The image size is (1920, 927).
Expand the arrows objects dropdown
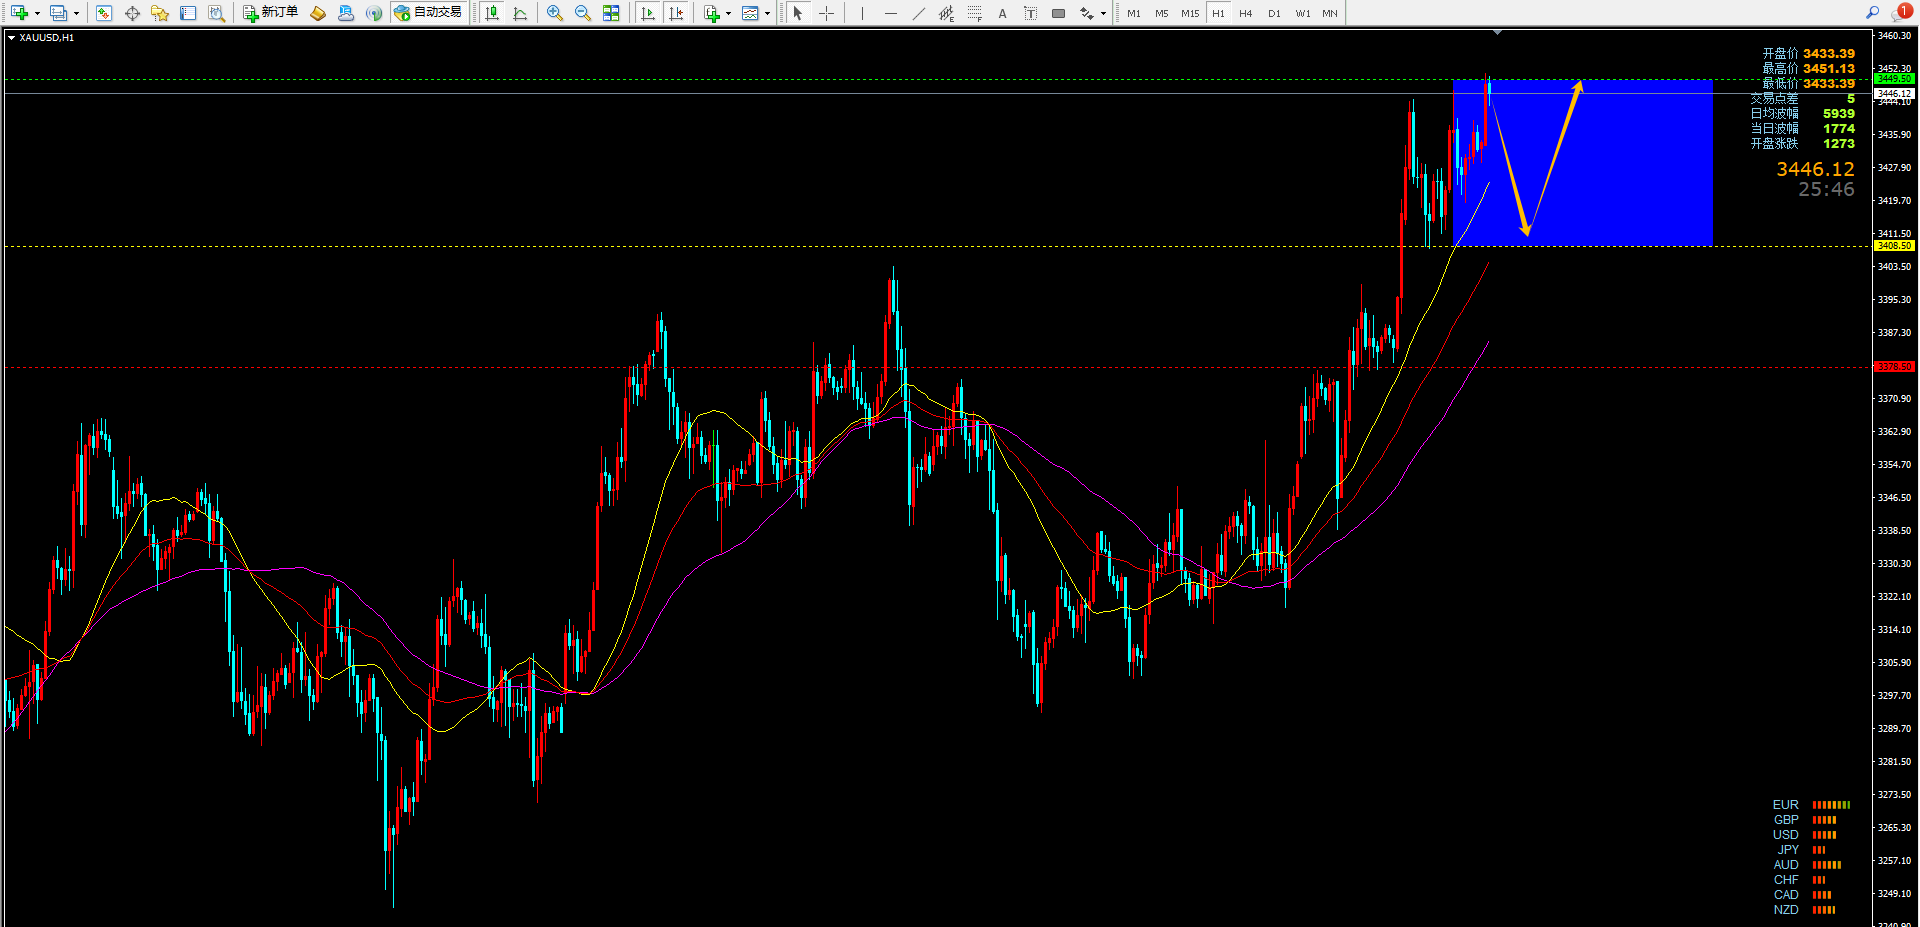point(1103,14)
